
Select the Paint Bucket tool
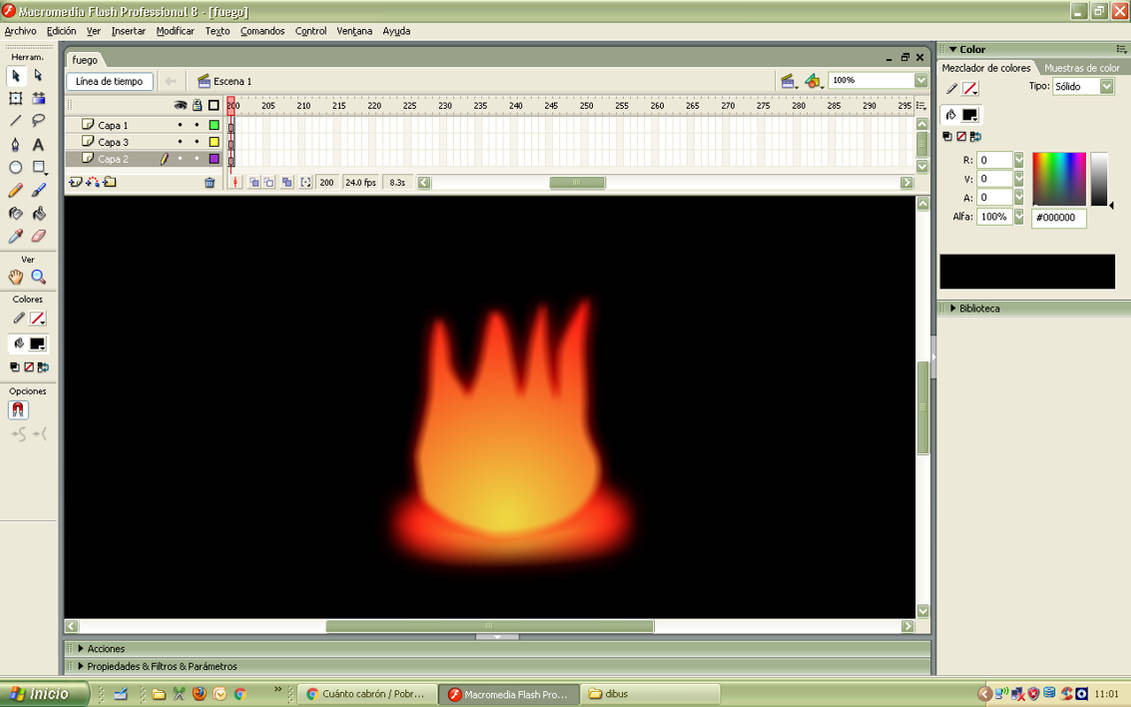click(38, 213)
